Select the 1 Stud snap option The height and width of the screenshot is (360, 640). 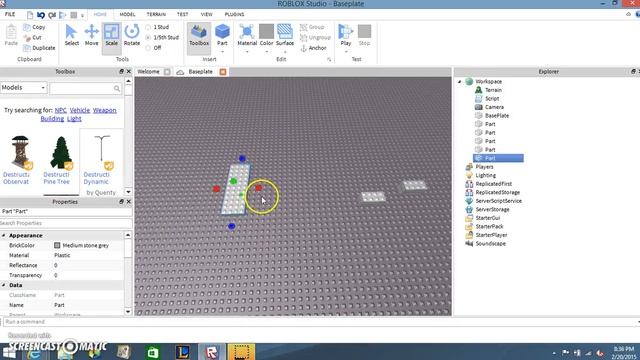[x=158, y=27]
